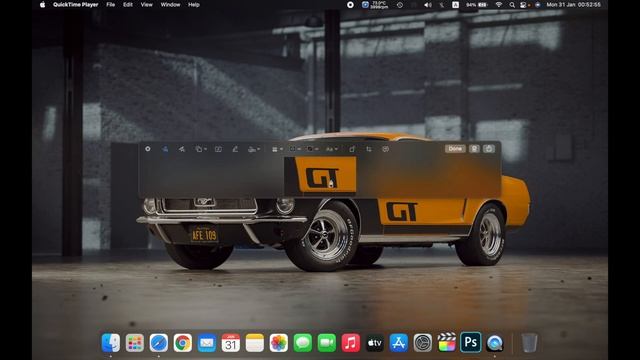640x360 pixels.
Task: Open Mail from the Dock
Action: pos(207,342)
